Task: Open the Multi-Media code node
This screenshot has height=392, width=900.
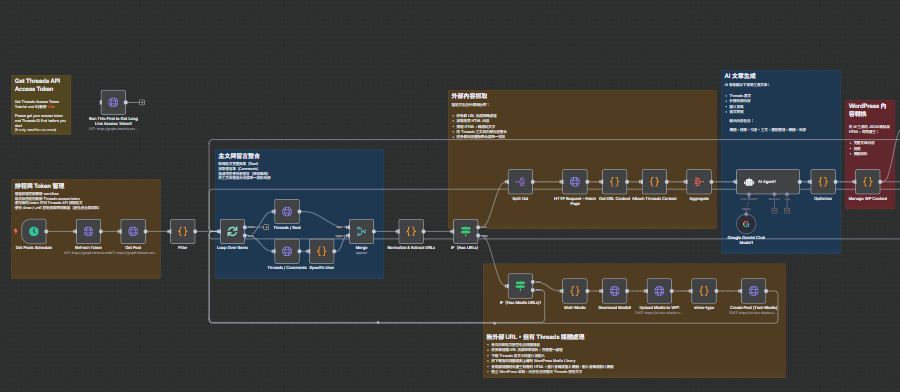Action: tap(575, 291)
